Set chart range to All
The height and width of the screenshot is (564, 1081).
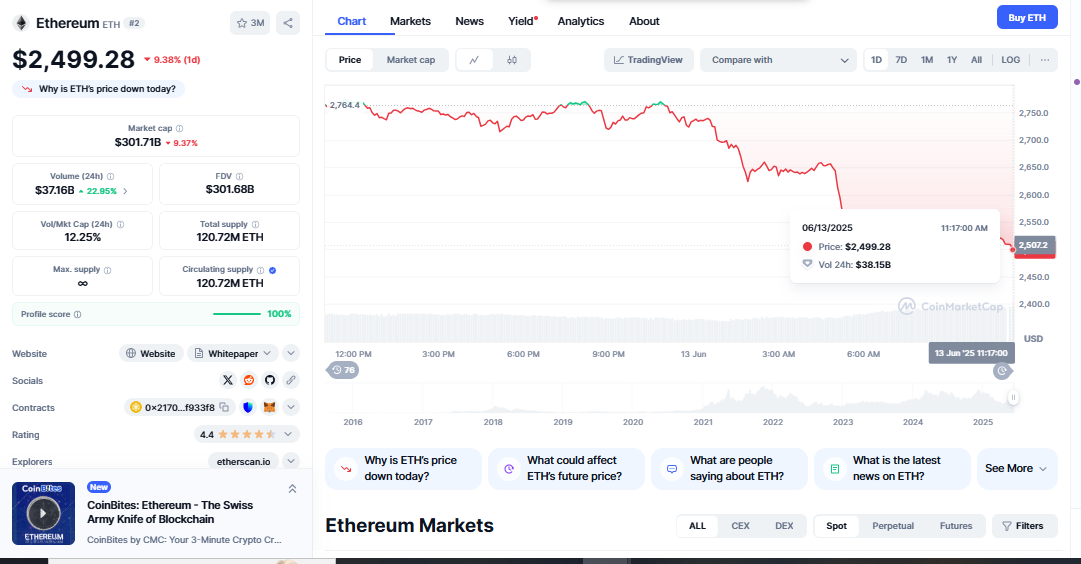coord(976,60)
